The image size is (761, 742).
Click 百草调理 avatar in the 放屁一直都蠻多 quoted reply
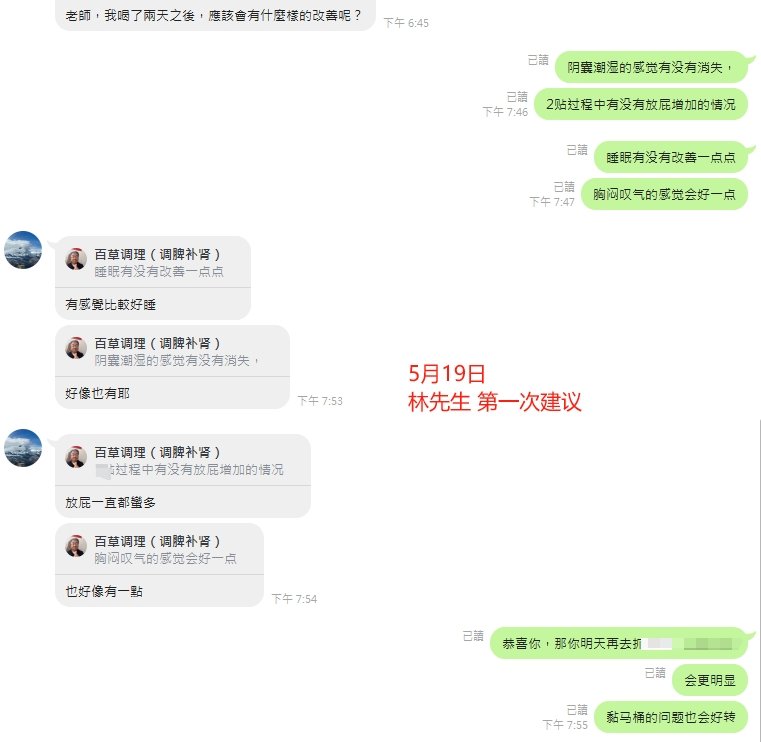pyautogui.click(x=76, y=457)
